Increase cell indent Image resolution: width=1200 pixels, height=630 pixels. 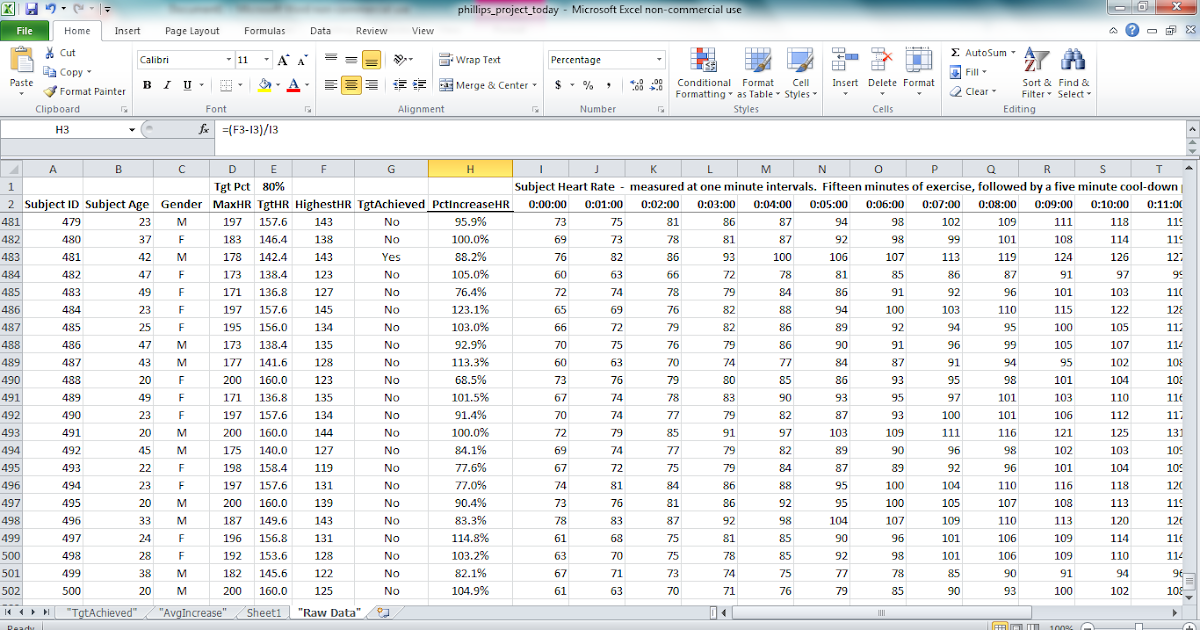pos(419,85)
